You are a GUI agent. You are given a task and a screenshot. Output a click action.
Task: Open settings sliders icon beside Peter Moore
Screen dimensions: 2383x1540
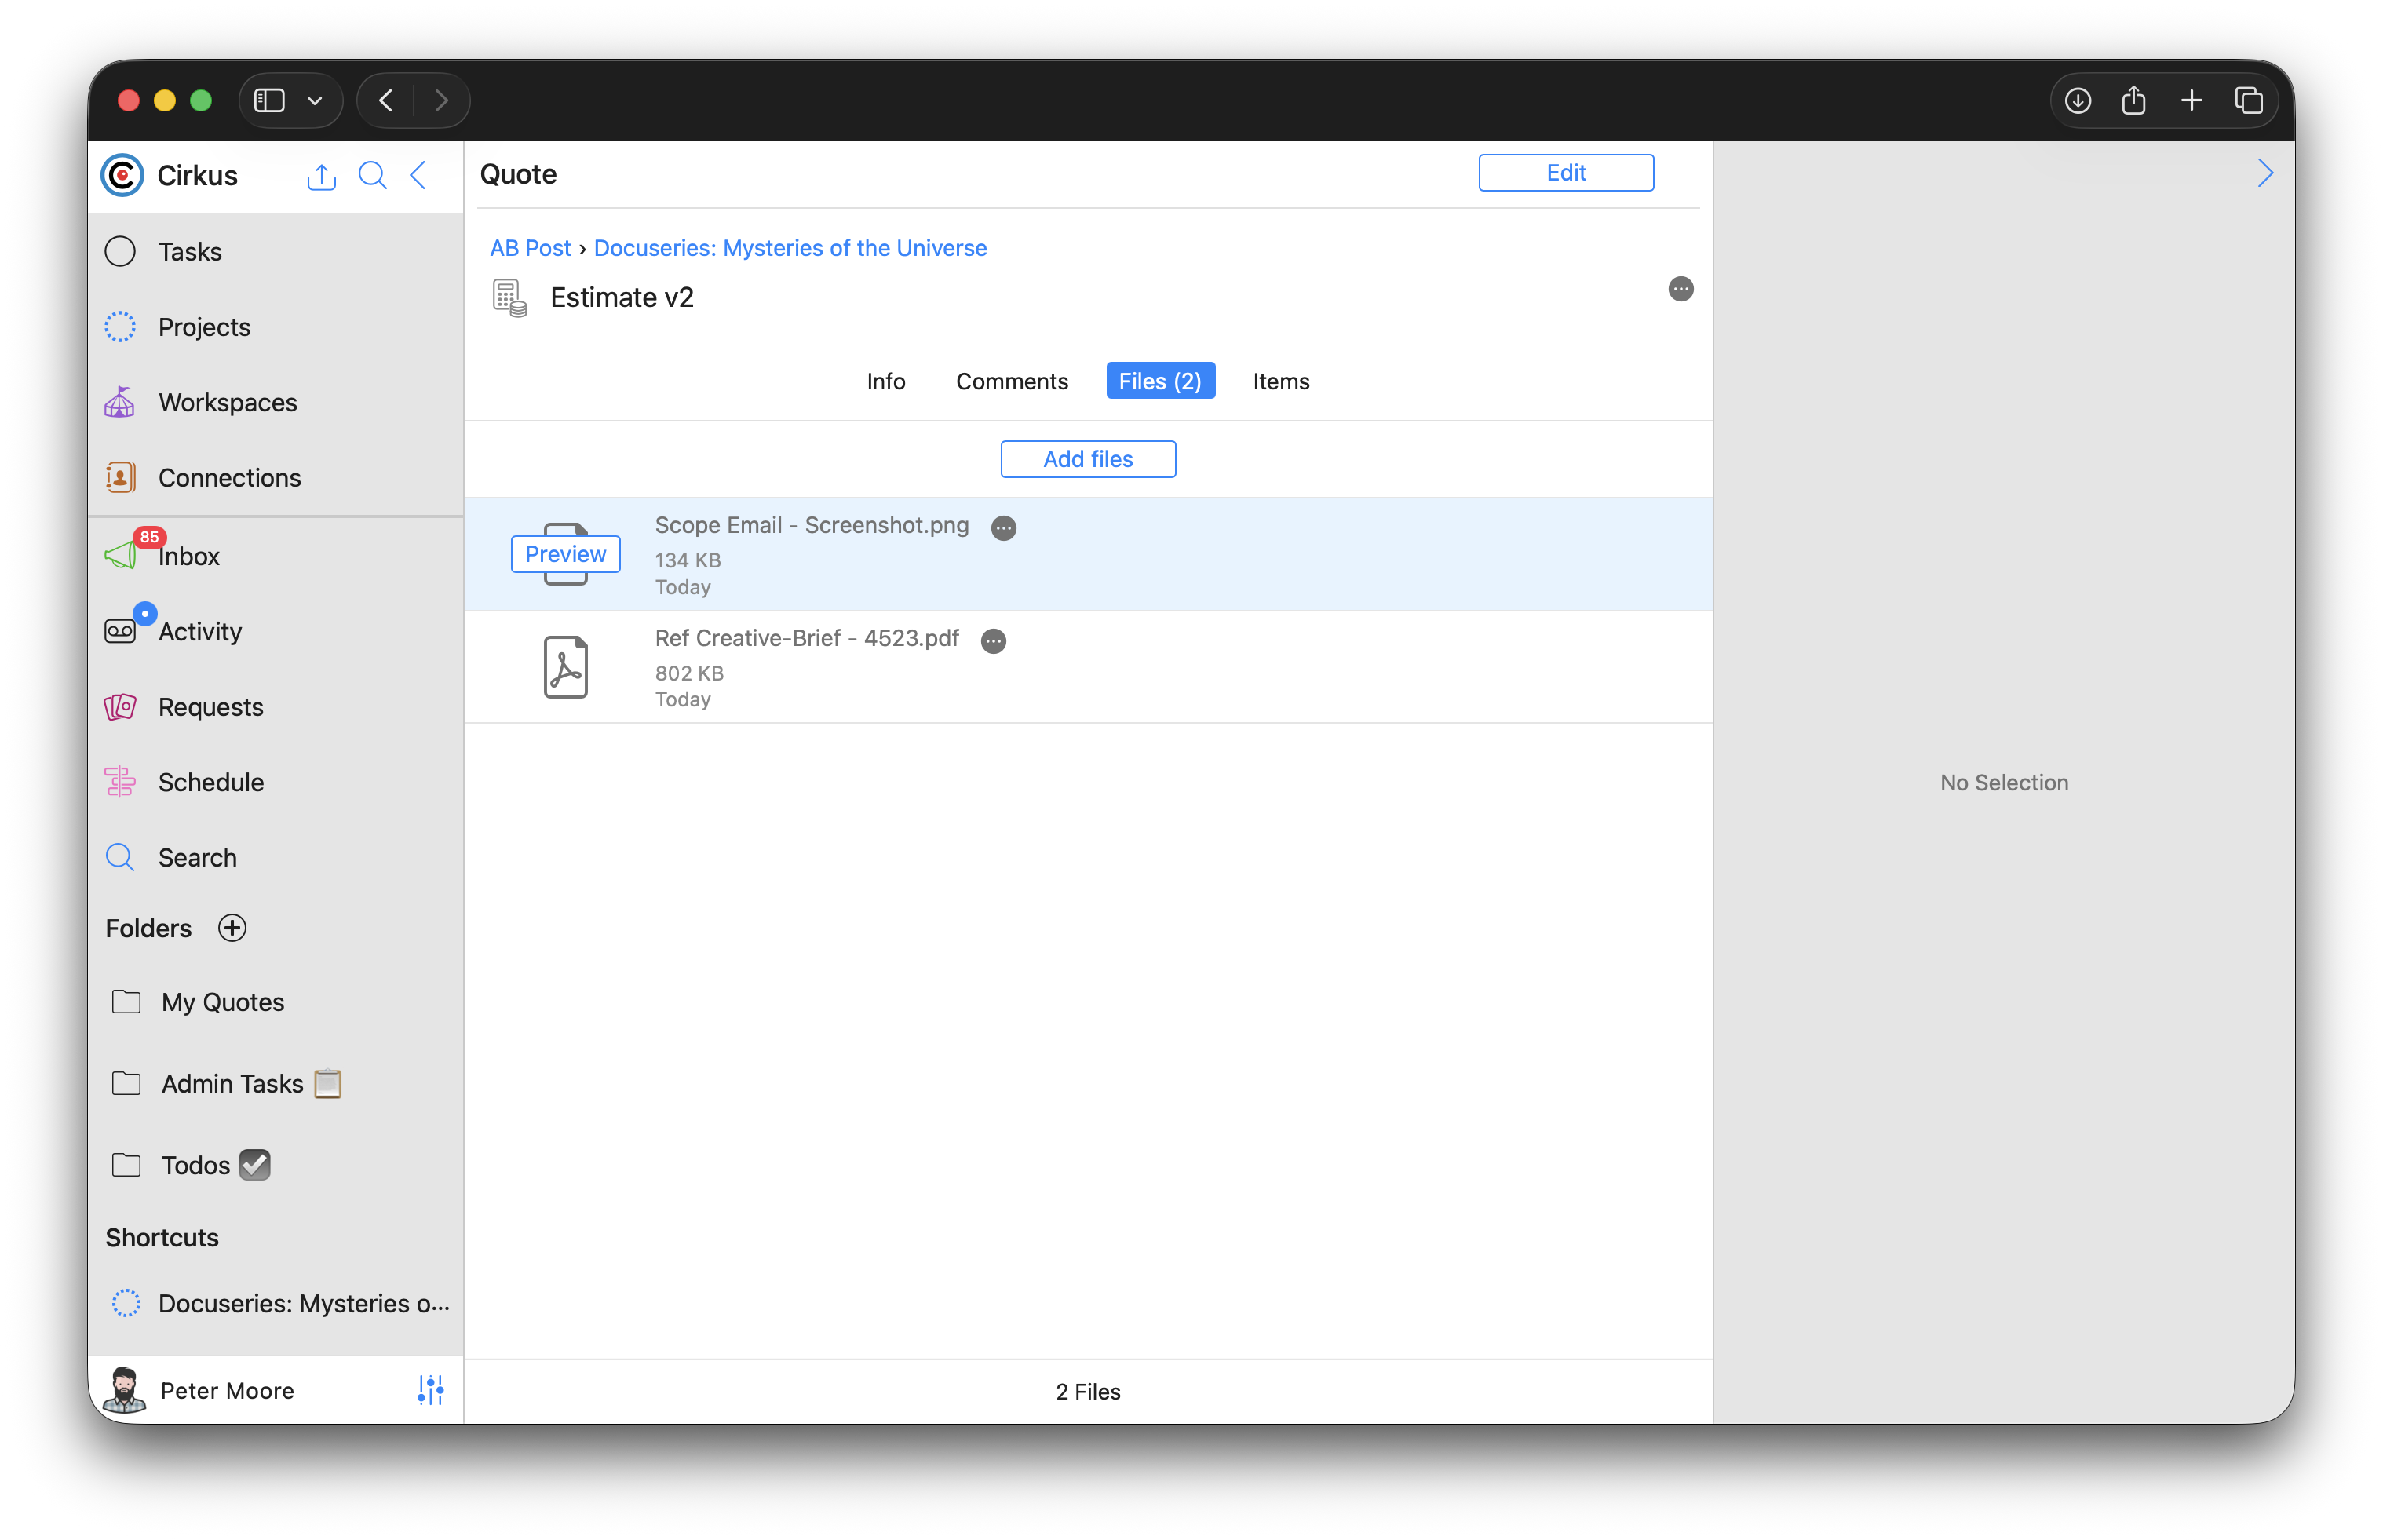pyautogui.click(x=430, y=1390)
